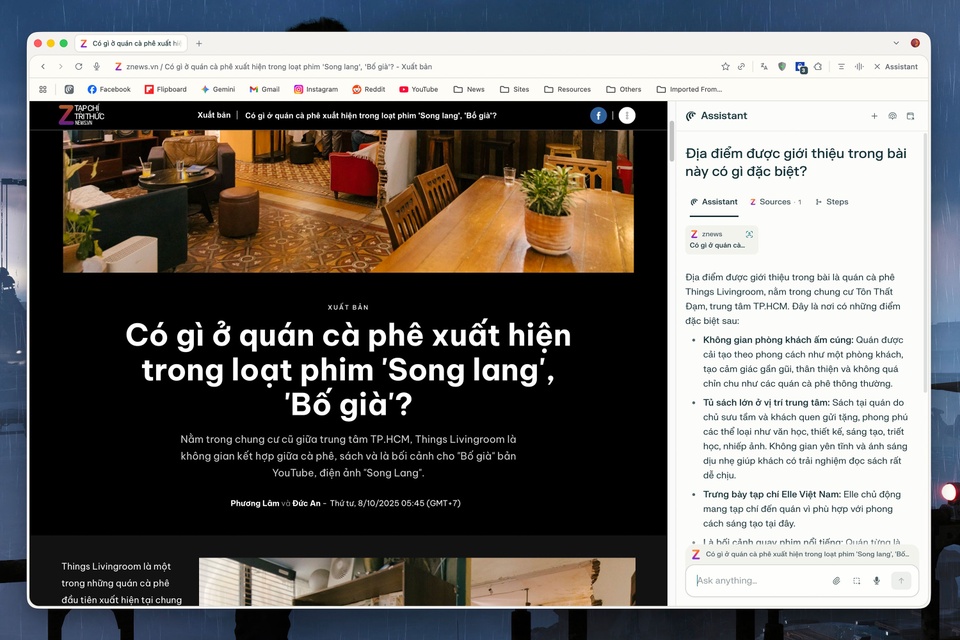Screen dimensions: 960x640
Task: Open the page translate icon
Action: click(764, 66)
